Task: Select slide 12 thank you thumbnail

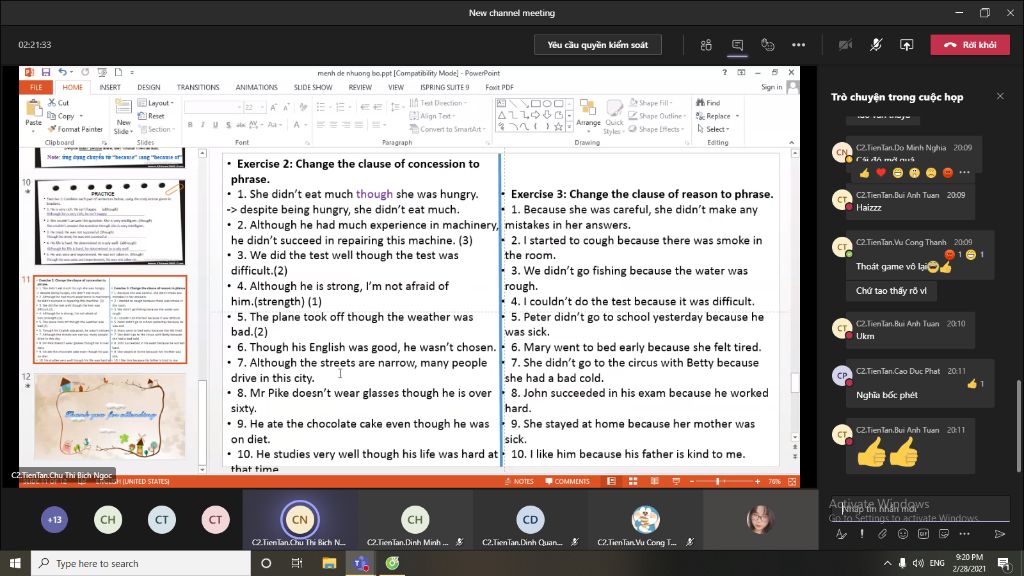Action: (x=110, y=415)
